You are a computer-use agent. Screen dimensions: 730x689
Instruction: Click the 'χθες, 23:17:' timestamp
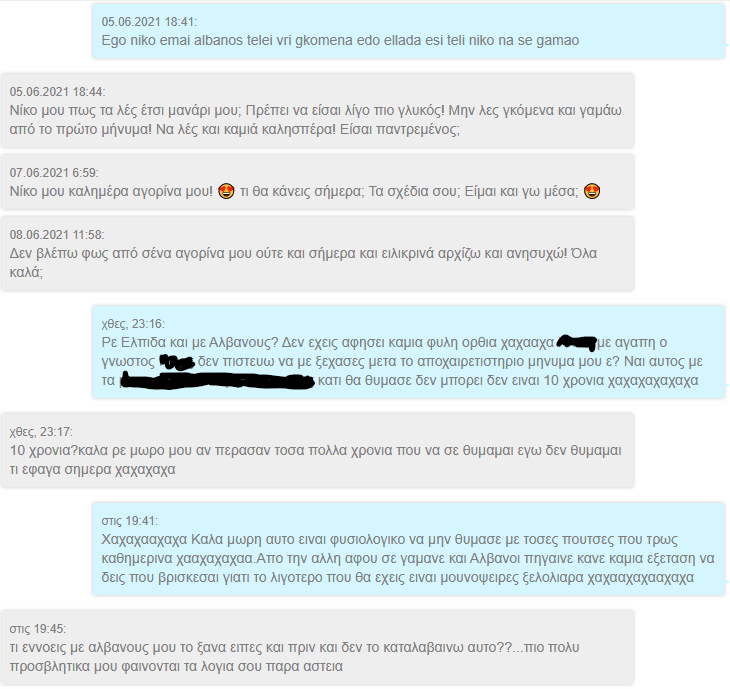(x=41, y=432)
